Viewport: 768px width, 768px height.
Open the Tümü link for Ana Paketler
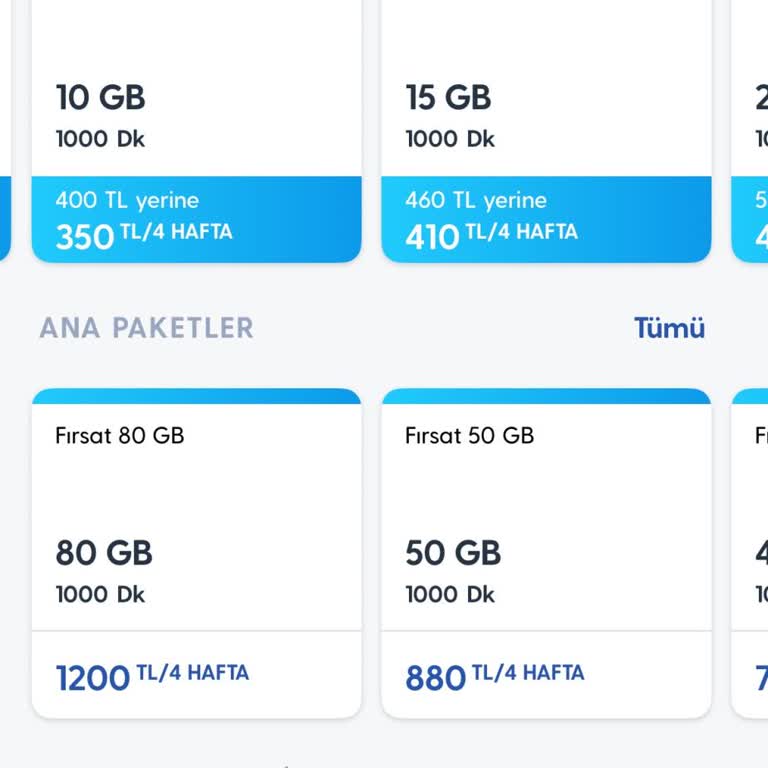[669, 328]
